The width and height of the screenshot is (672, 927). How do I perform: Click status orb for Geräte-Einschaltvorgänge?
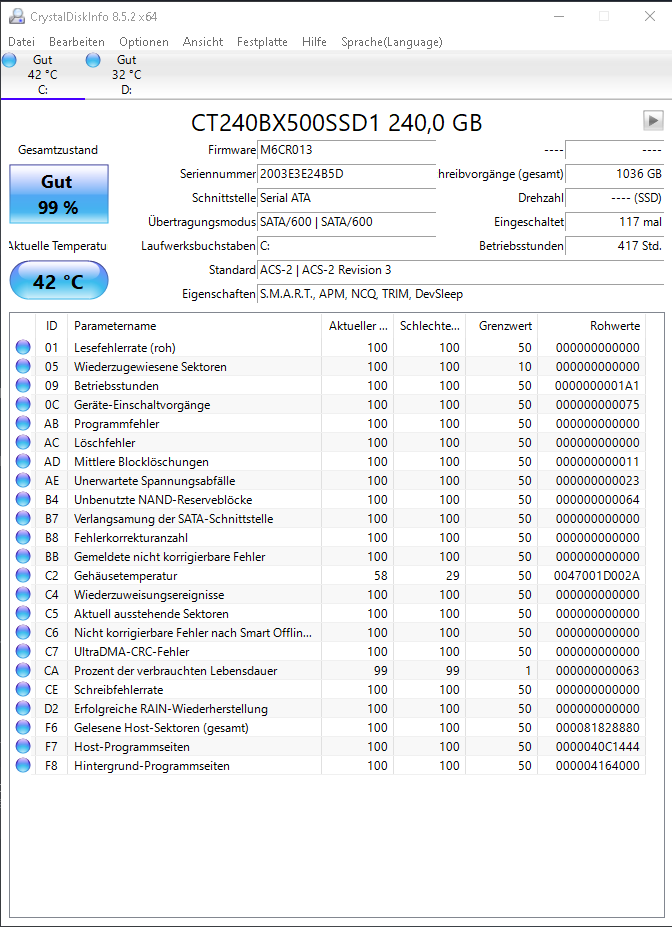point(23,404)
